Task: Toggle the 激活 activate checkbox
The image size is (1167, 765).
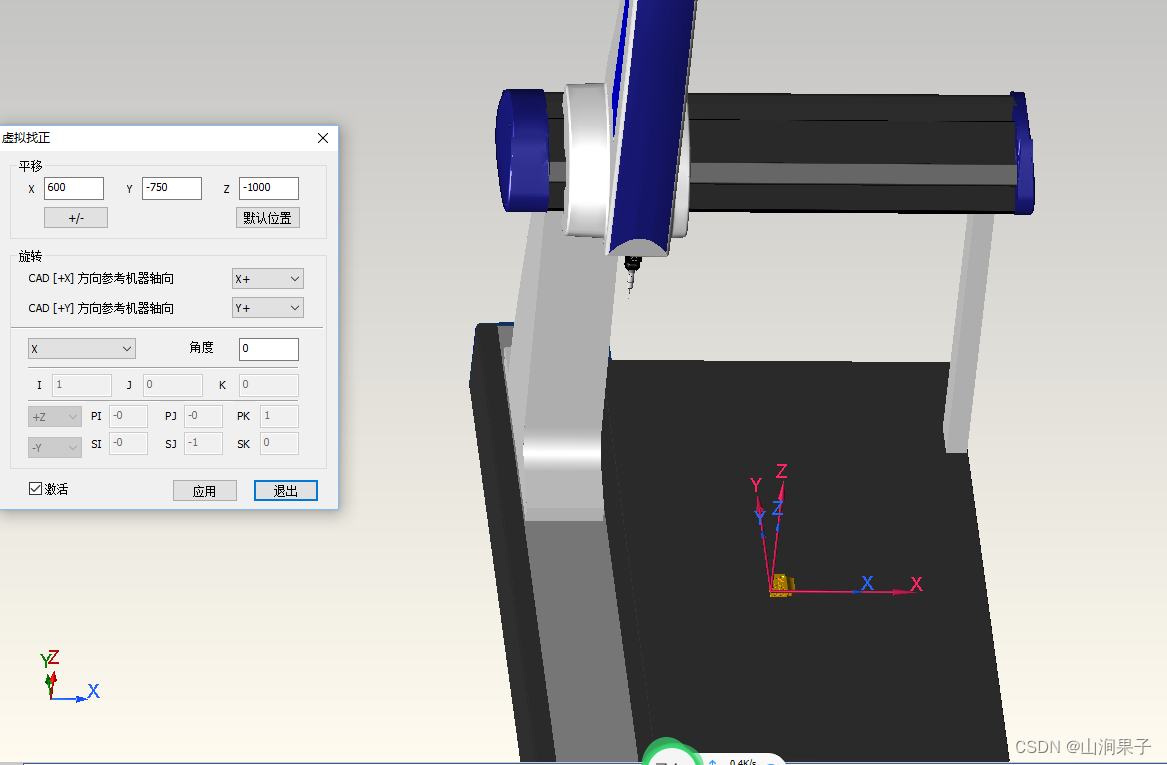Action: point(35,489)
